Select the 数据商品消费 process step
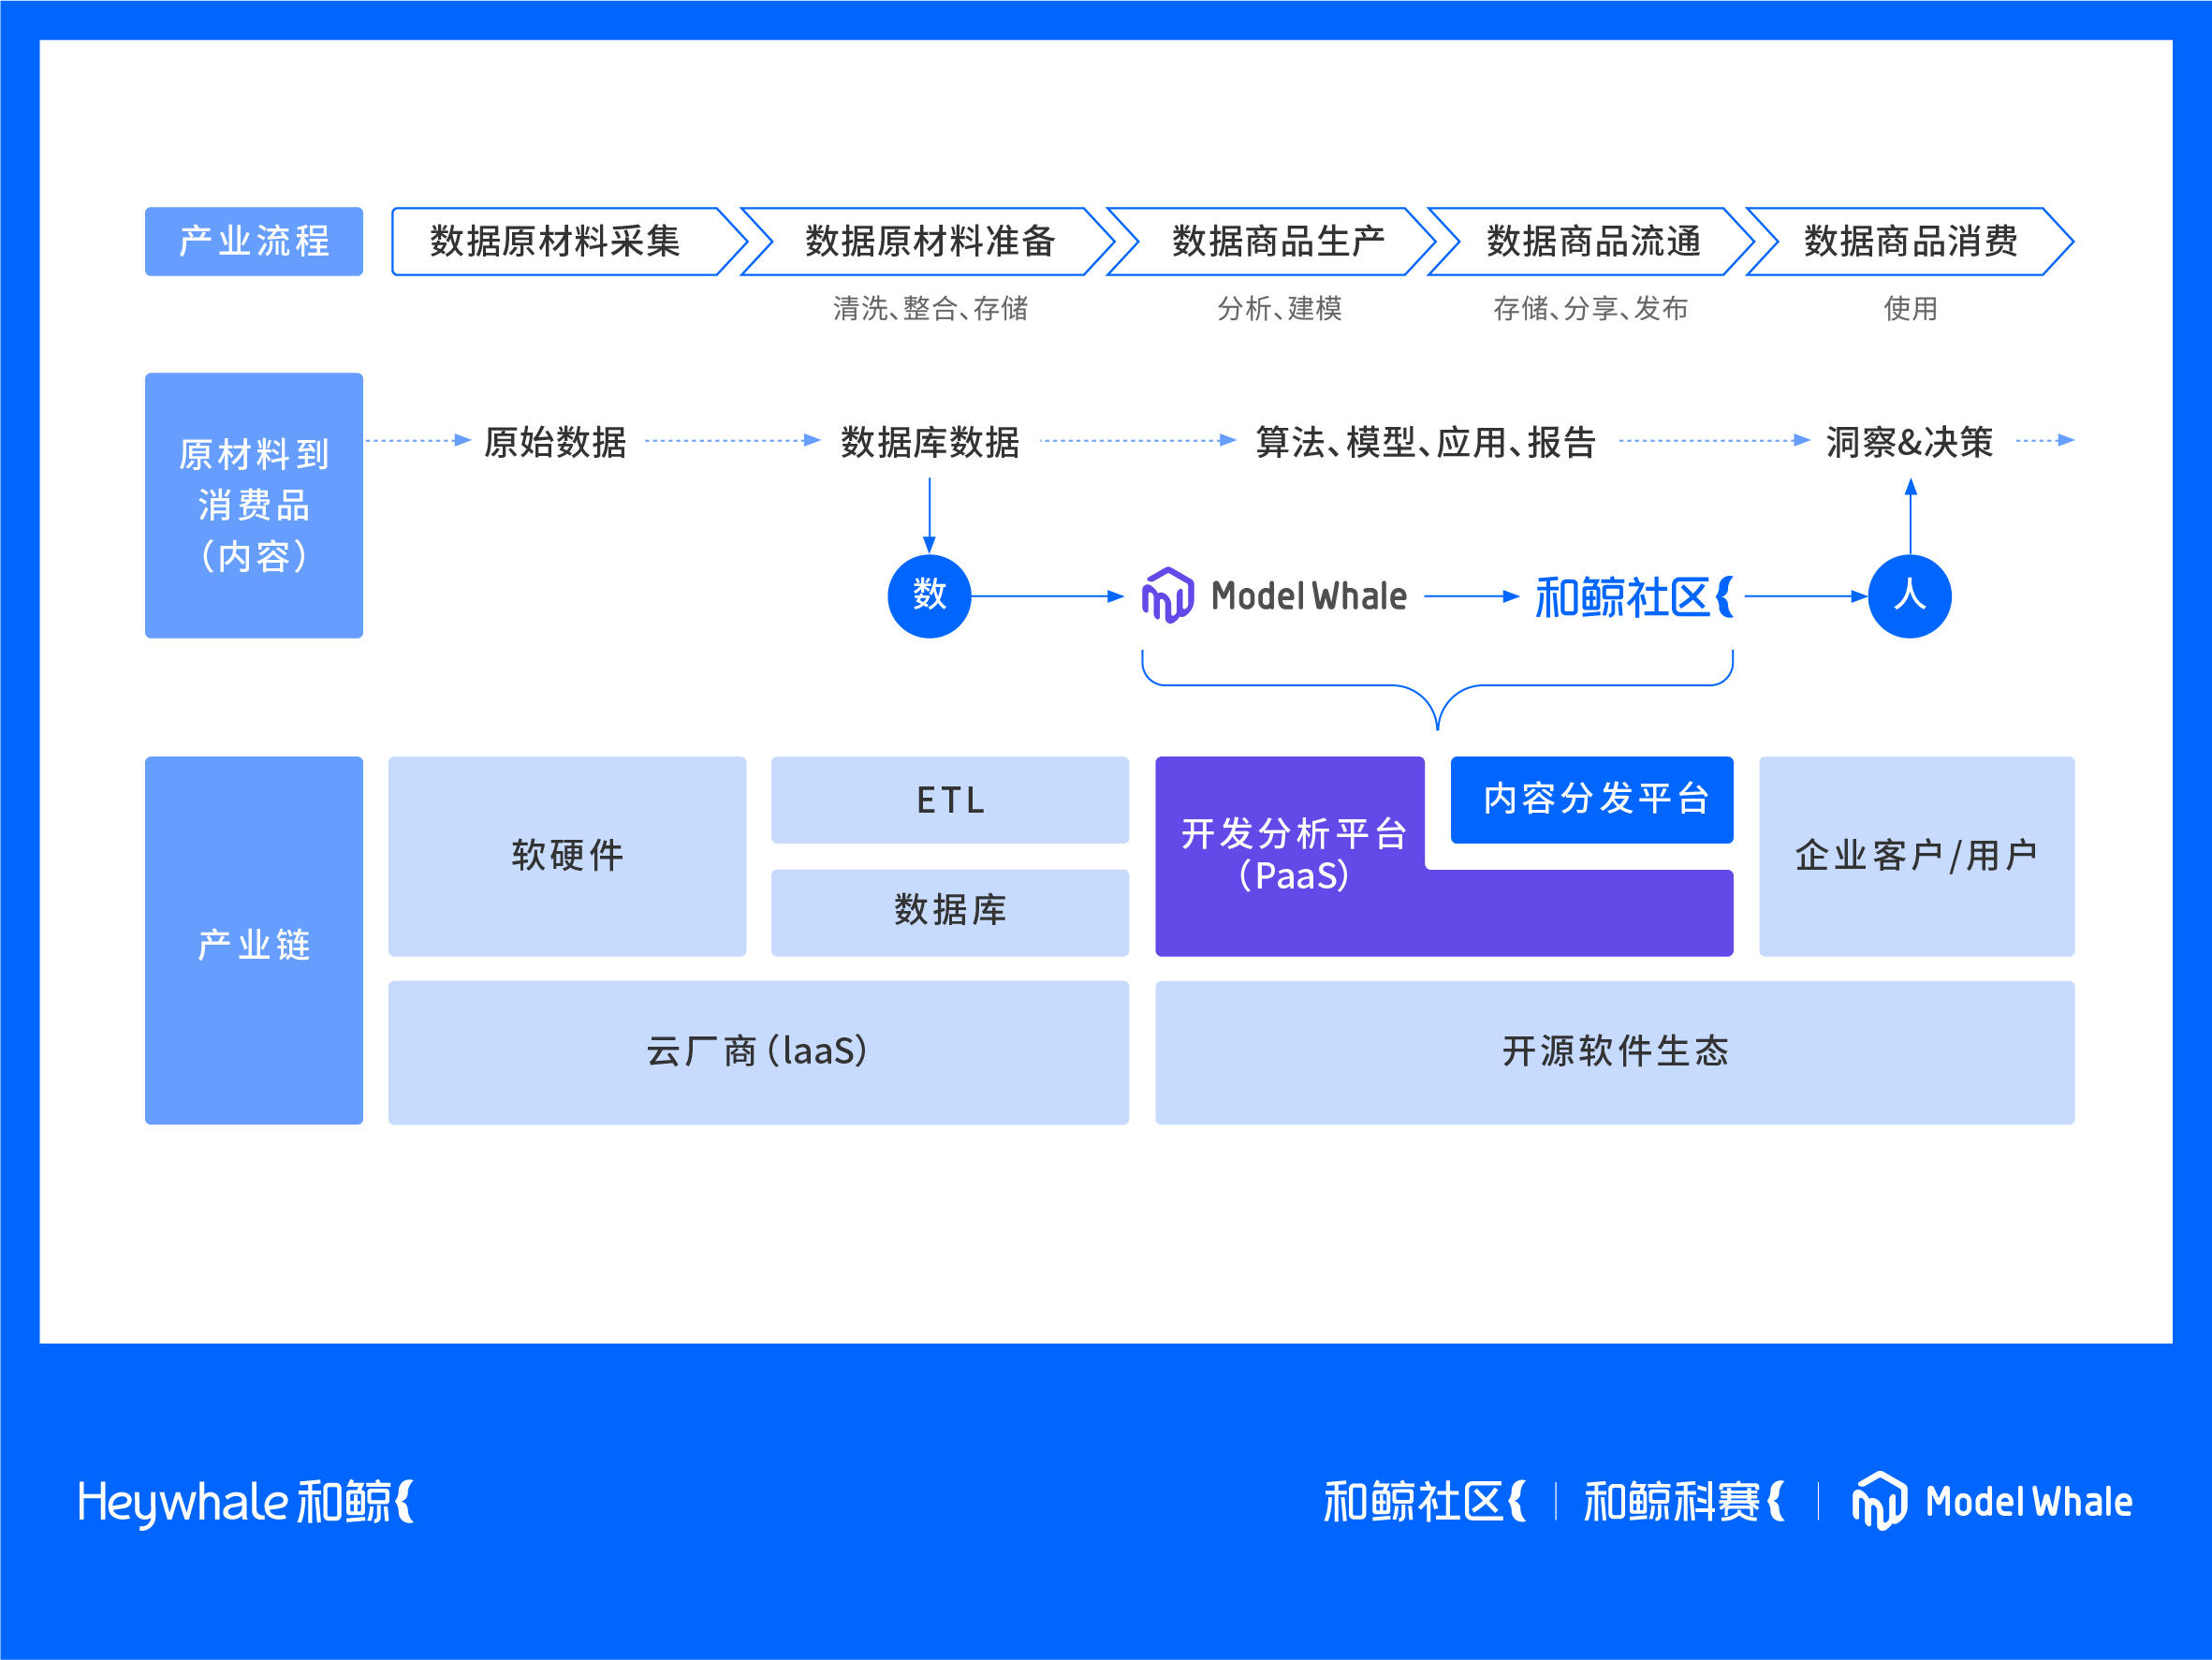The height and width of the screenshot is (1660, 2212). click(1909, 241)
